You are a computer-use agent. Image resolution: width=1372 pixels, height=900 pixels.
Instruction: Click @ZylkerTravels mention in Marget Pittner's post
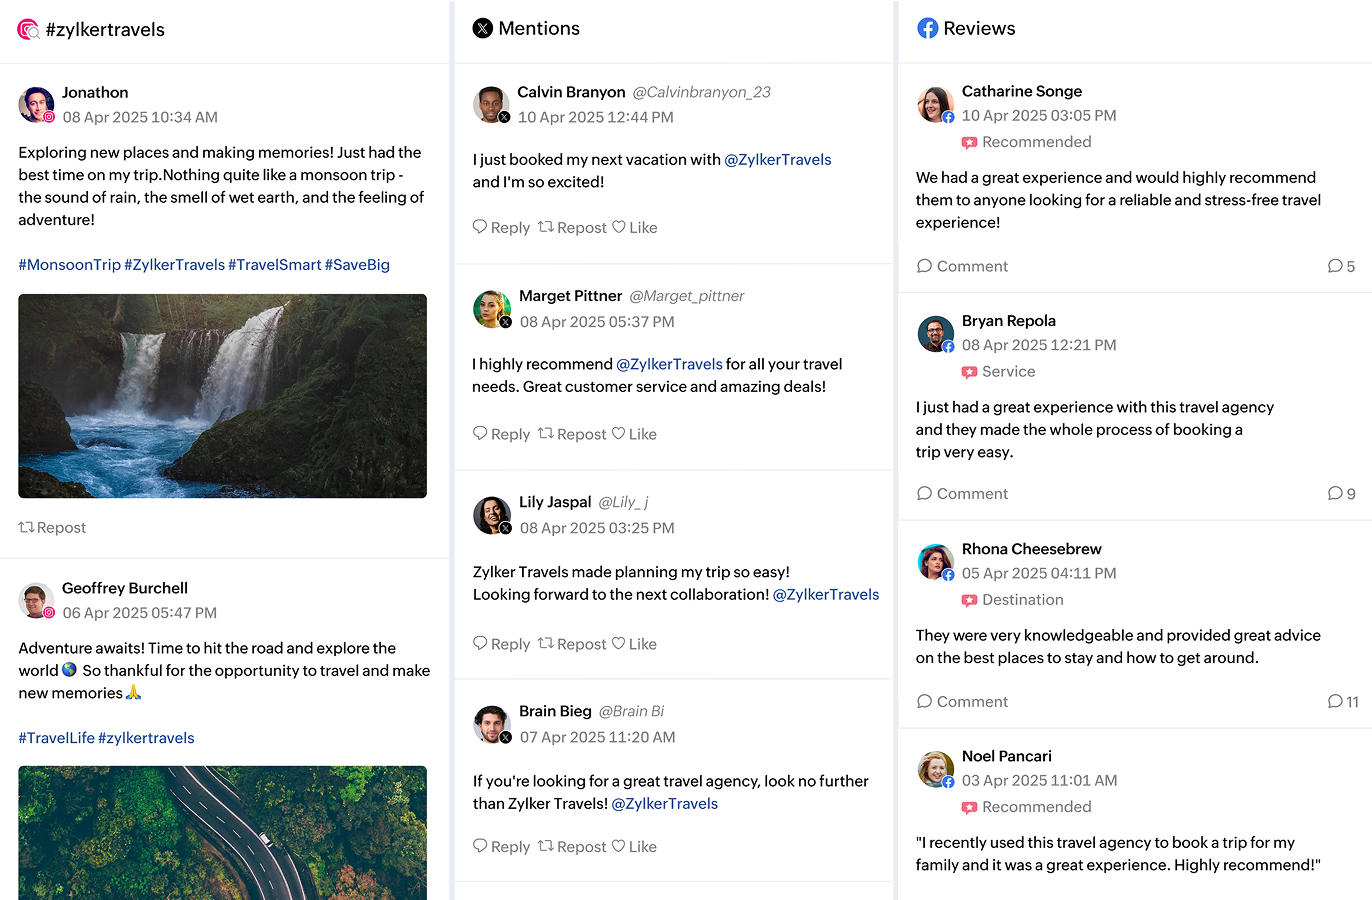[669, 364]
